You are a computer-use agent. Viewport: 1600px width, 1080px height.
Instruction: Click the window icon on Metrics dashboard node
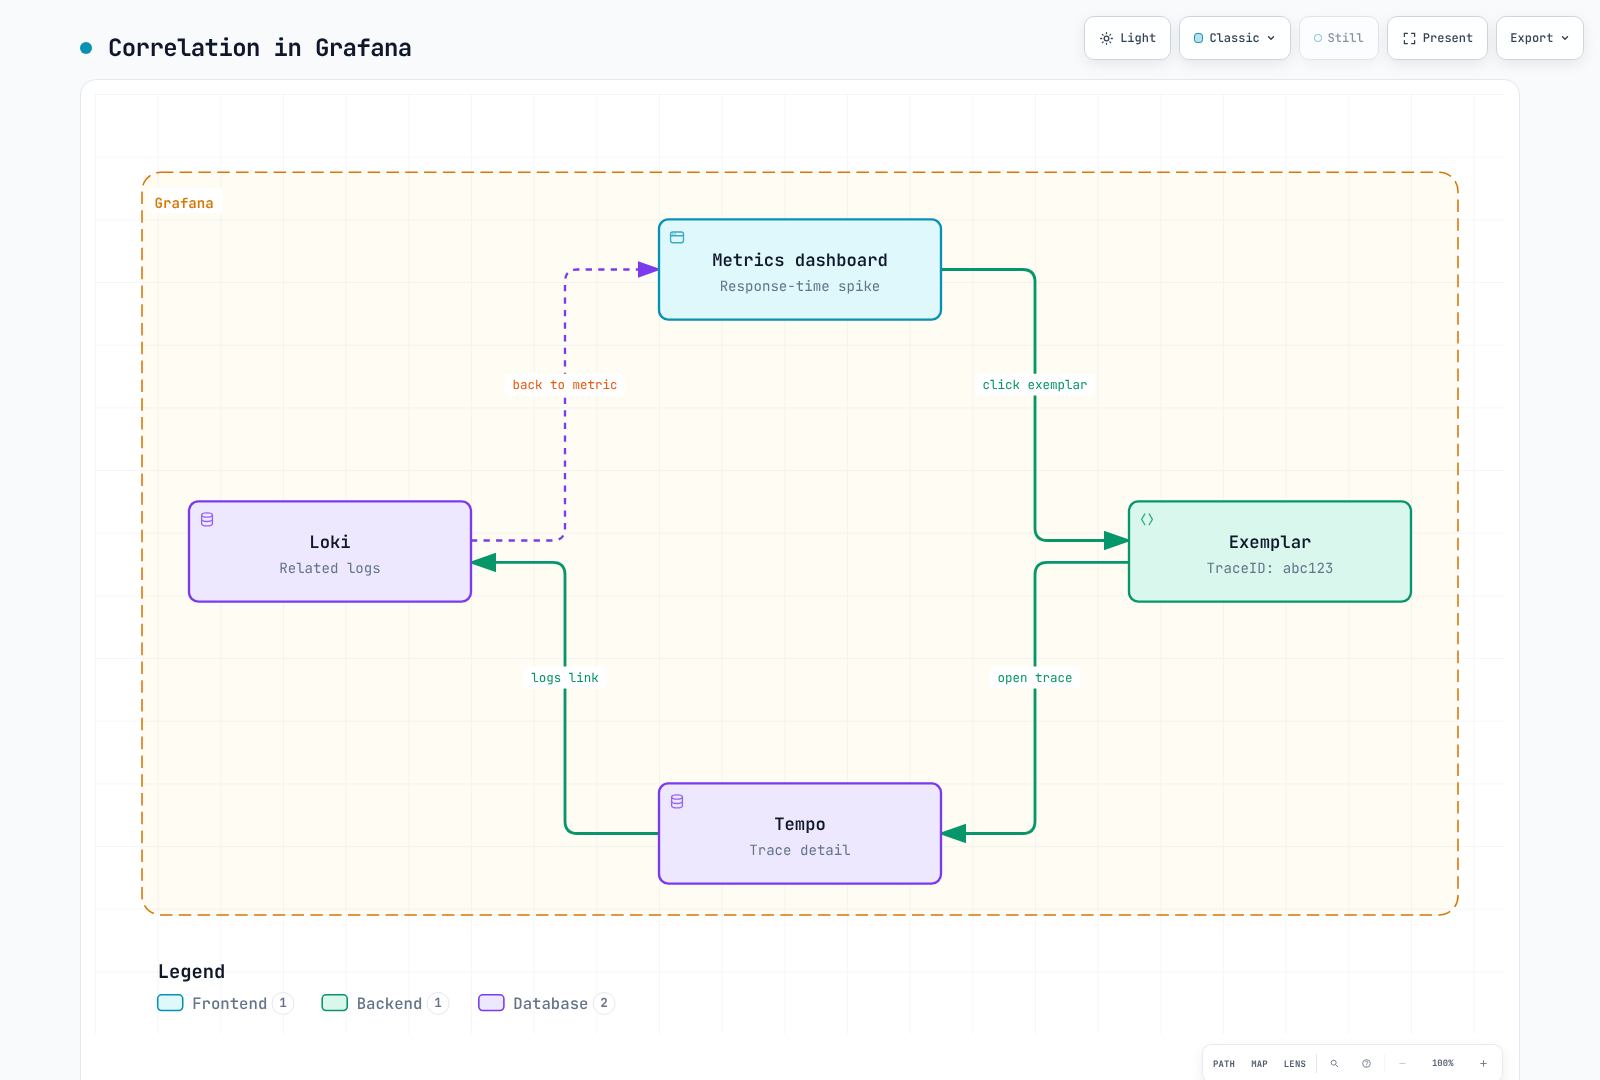(x=677, y=237)
